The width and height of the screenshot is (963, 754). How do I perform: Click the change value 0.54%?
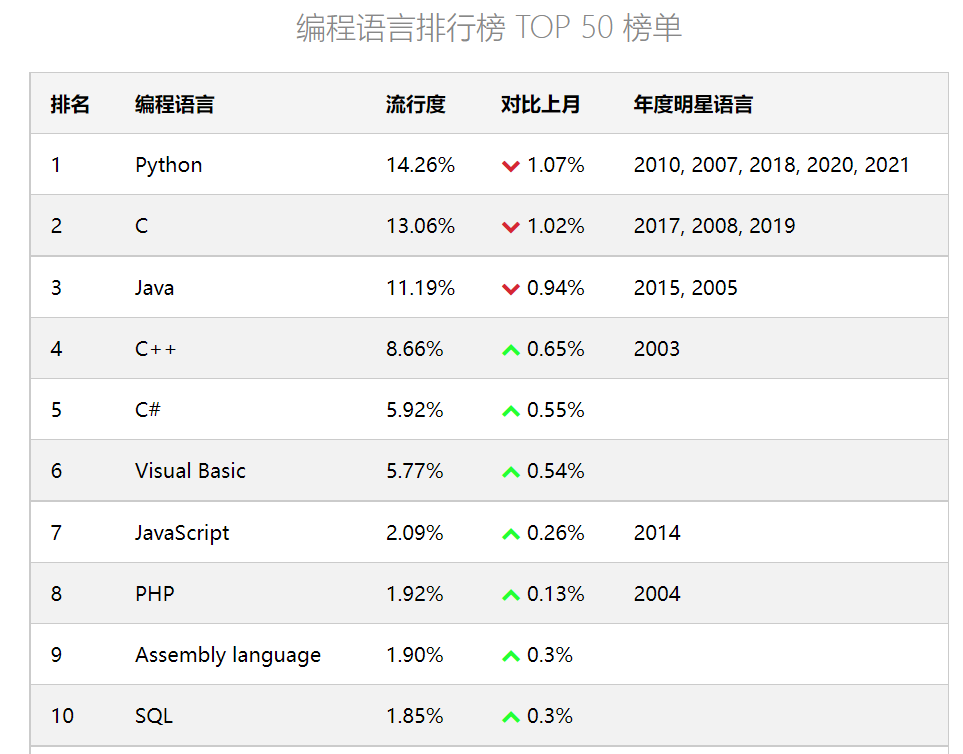(x=556, y=471)
